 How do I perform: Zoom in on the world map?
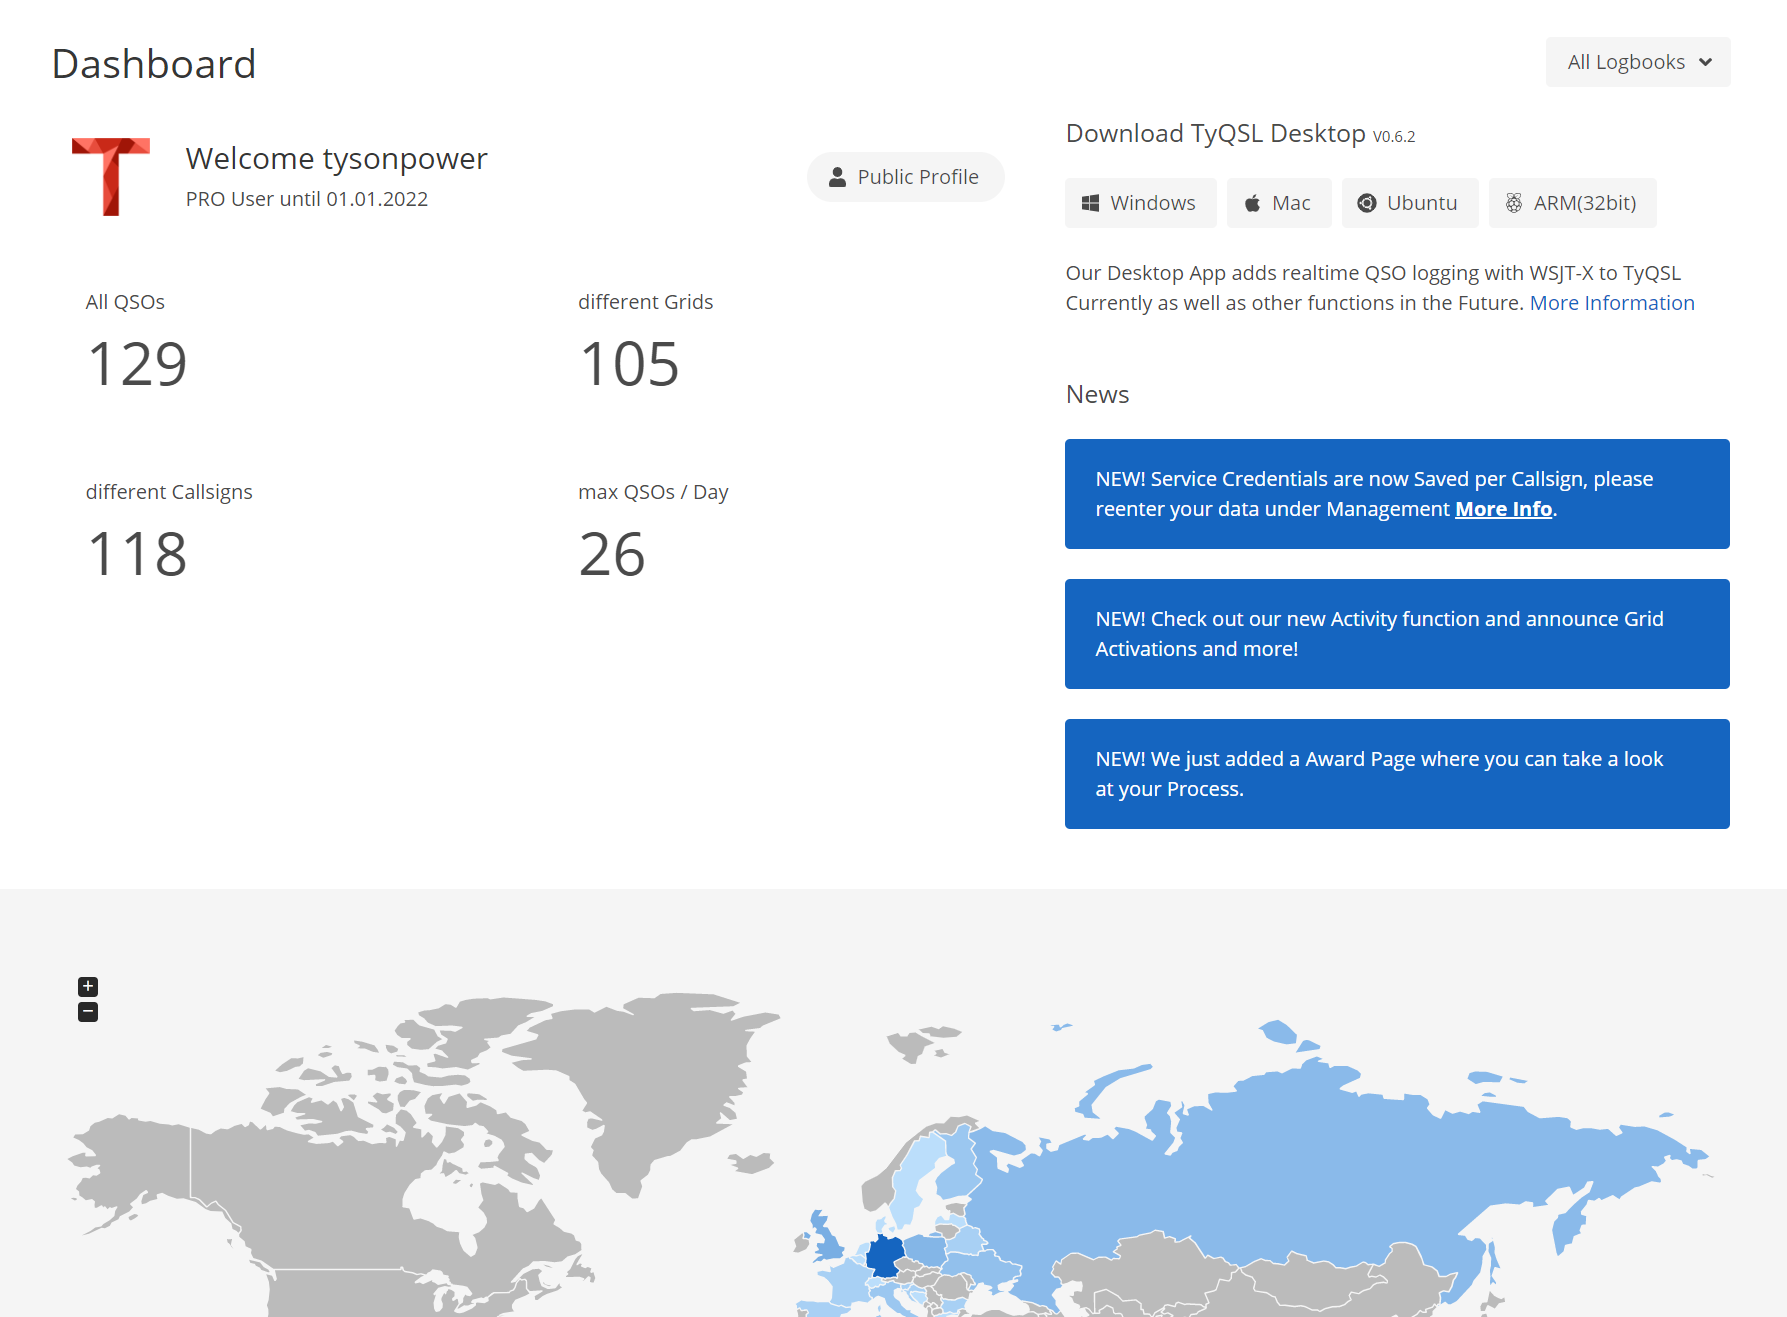click(x=88, y=986)
